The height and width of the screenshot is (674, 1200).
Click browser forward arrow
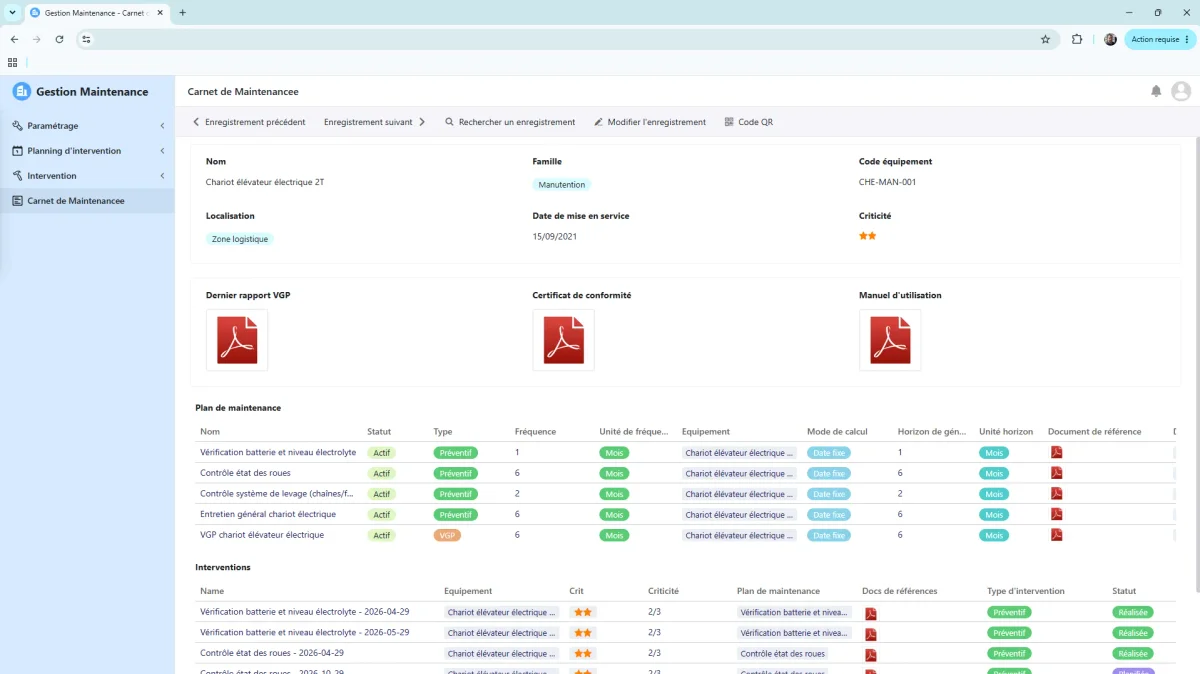pyautogui.click(x=37, y=39)
